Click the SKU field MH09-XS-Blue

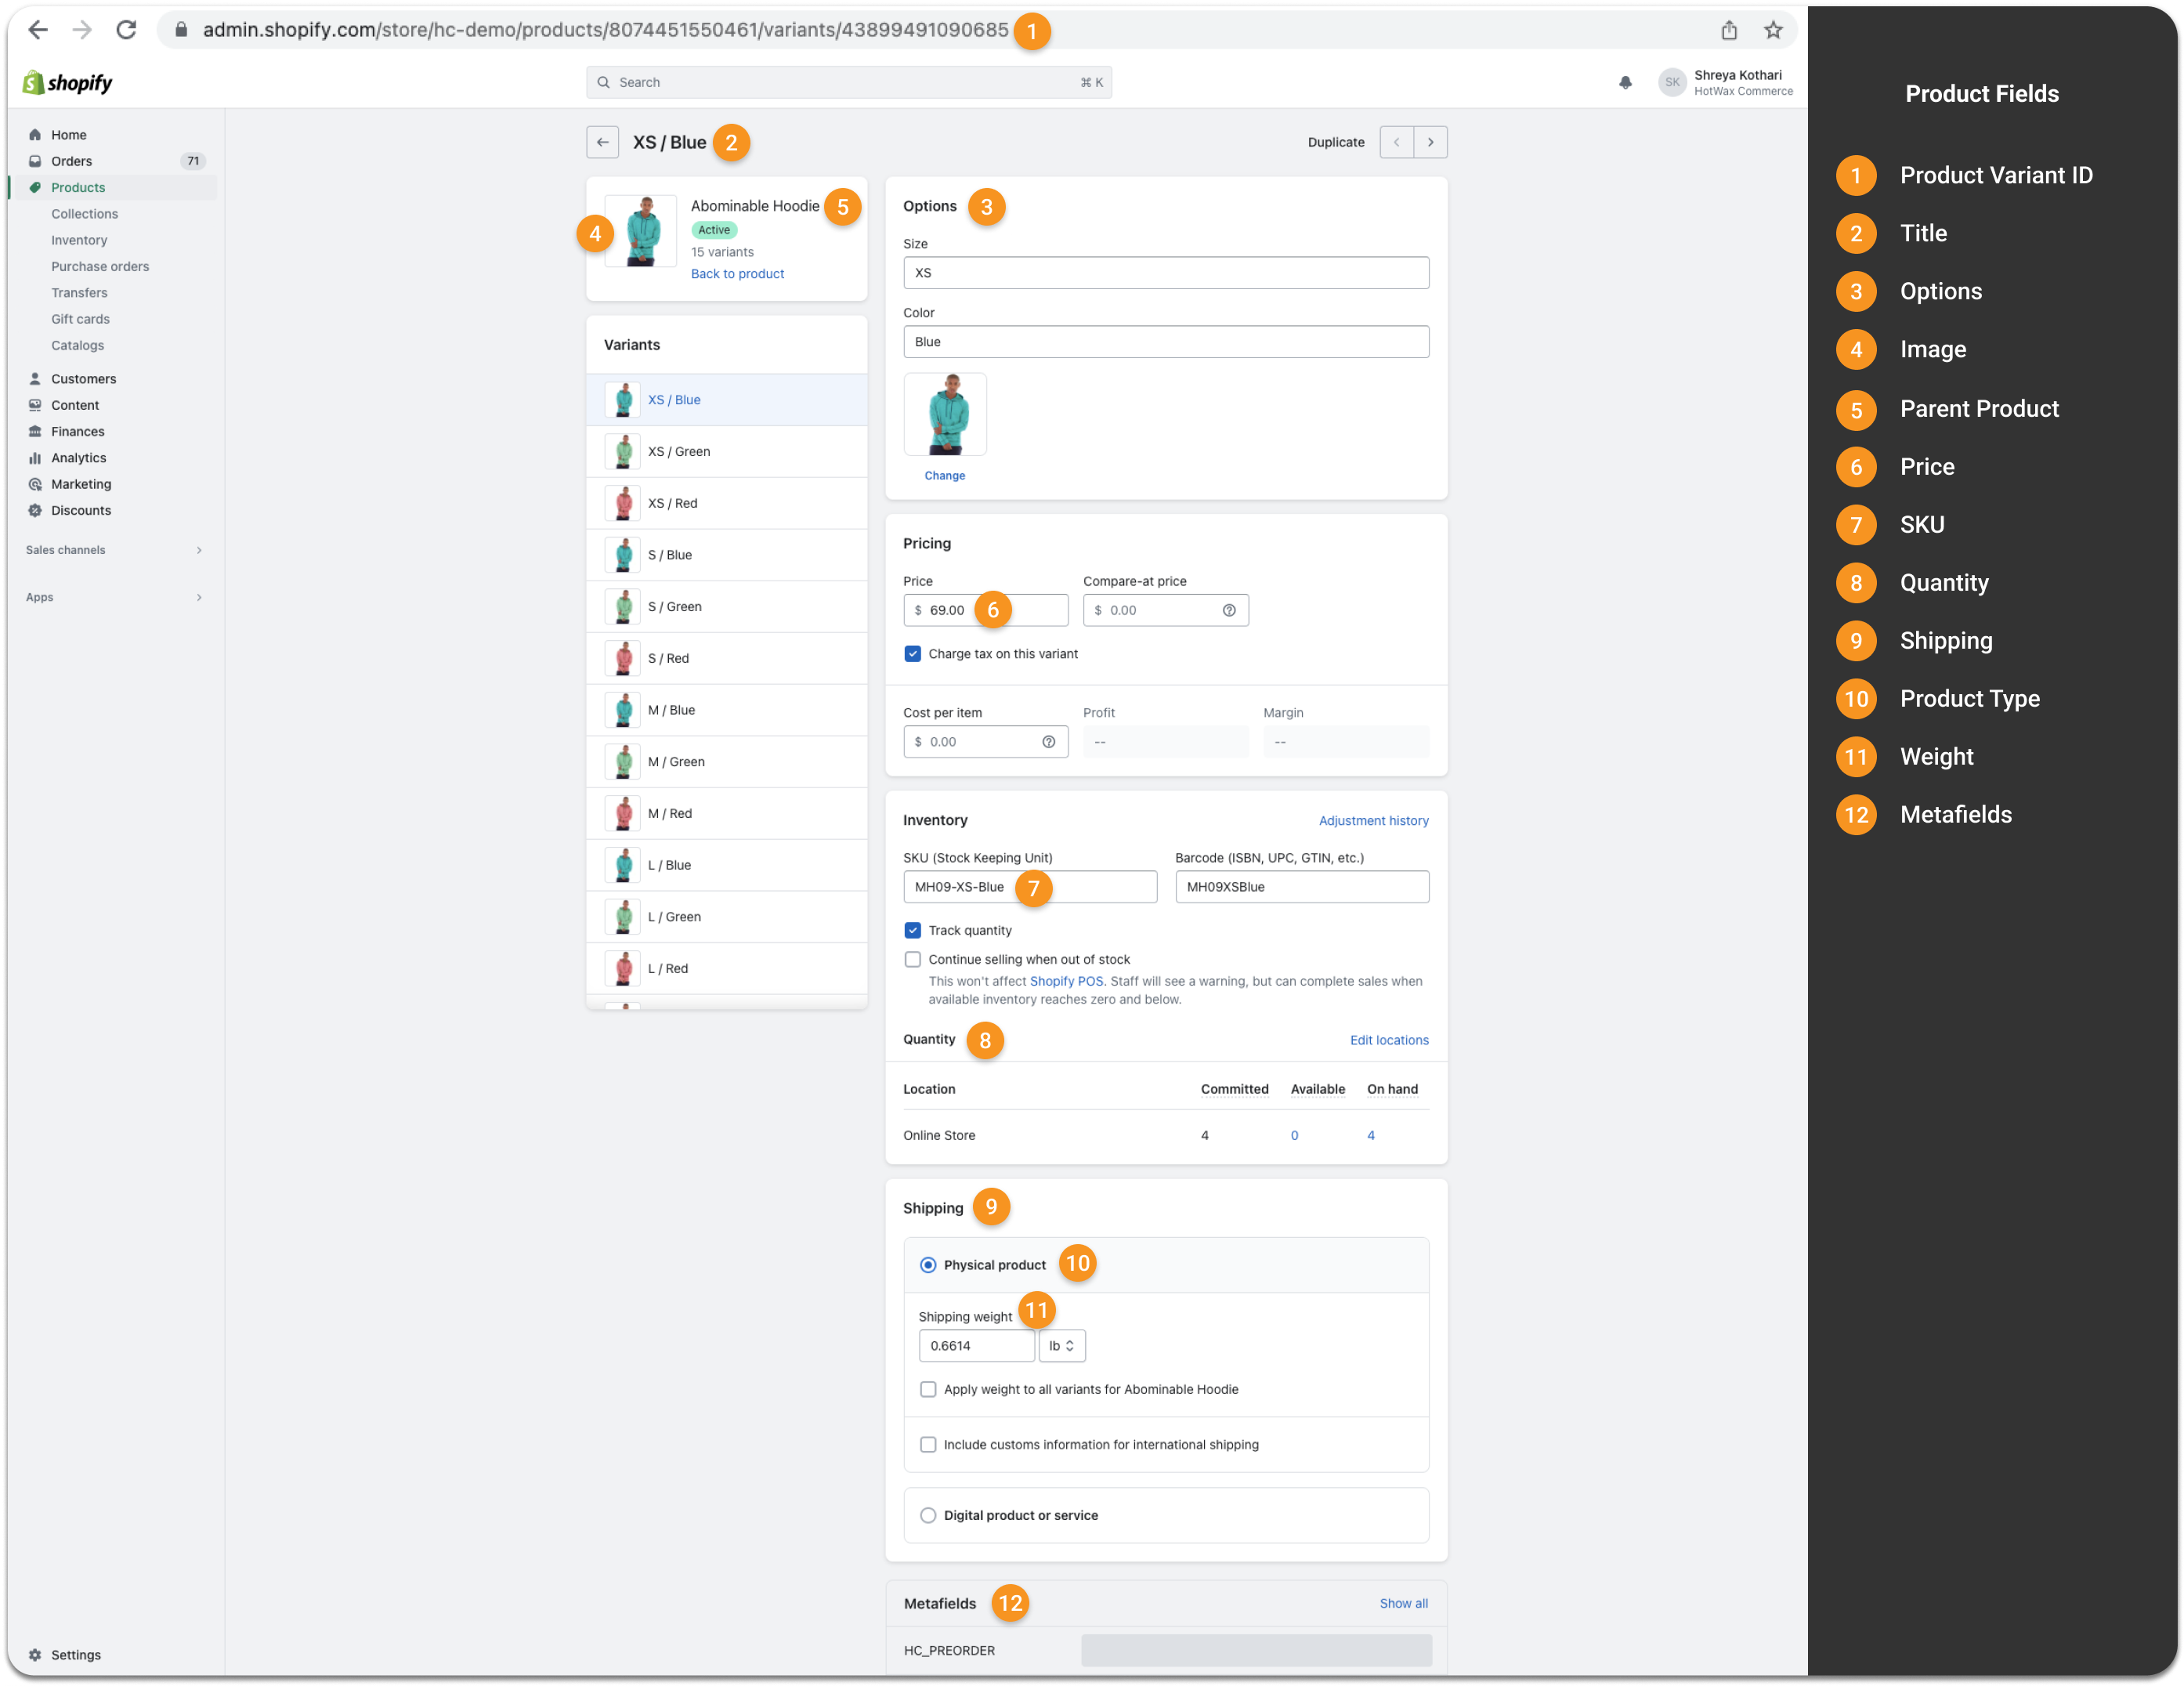coord(1030,887)
